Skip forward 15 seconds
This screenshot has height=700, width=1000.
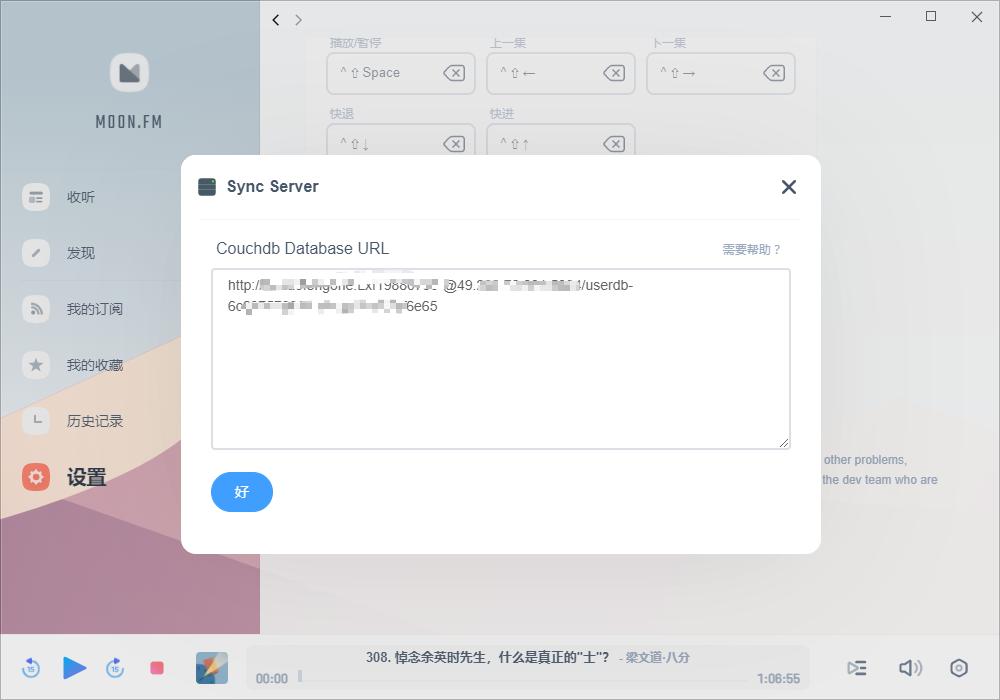click(x=115, y=668)
